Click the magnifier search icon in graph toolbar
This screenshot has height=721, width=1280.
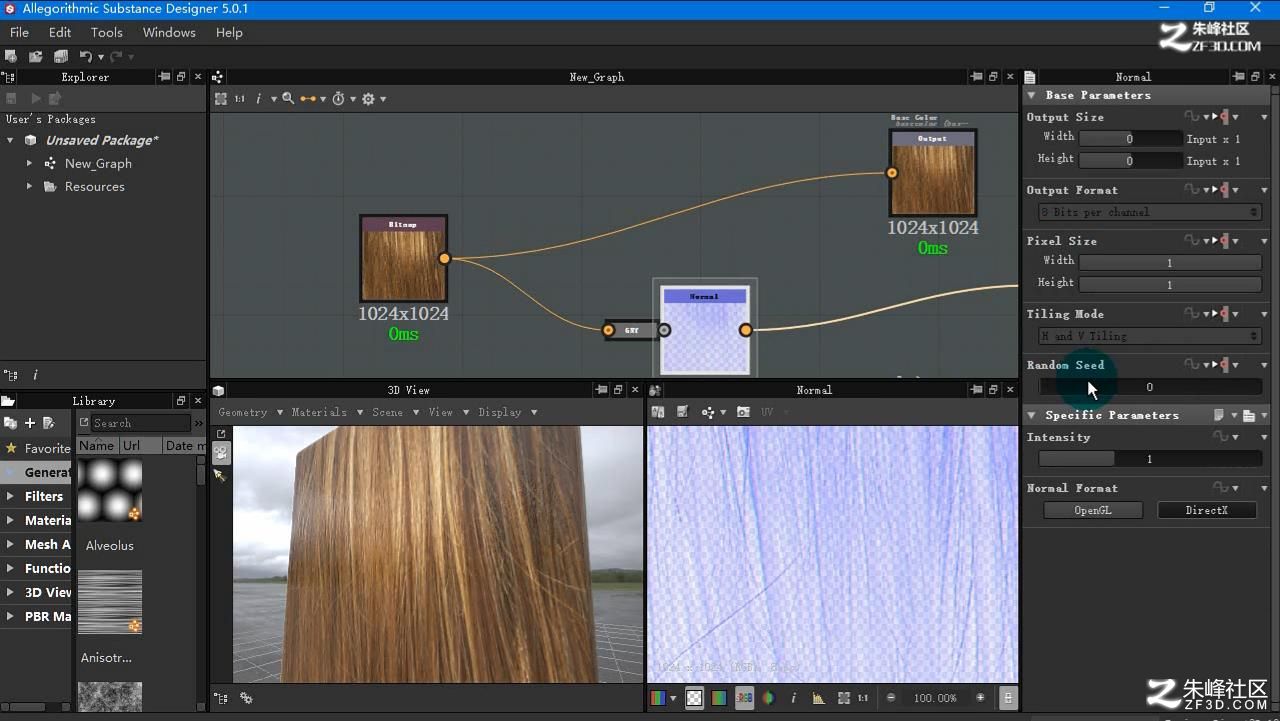click(288, 99)
